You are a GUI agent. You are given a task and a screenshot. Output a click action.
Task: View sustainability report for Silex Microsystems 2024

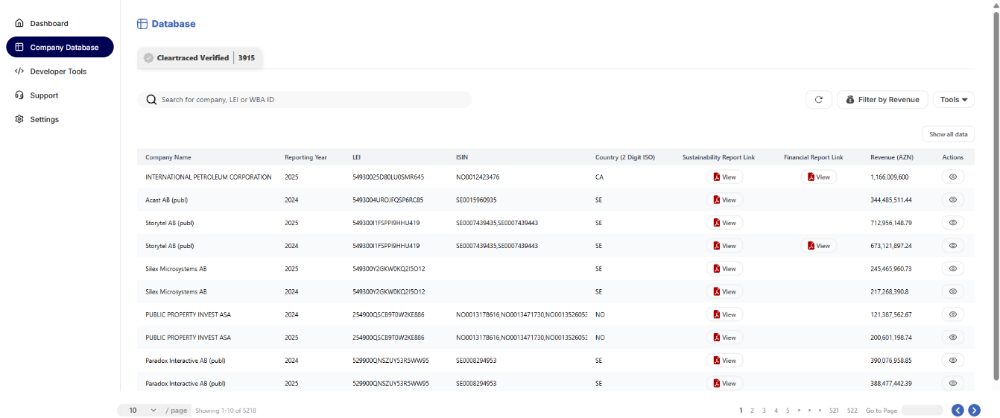pos(724,292)
